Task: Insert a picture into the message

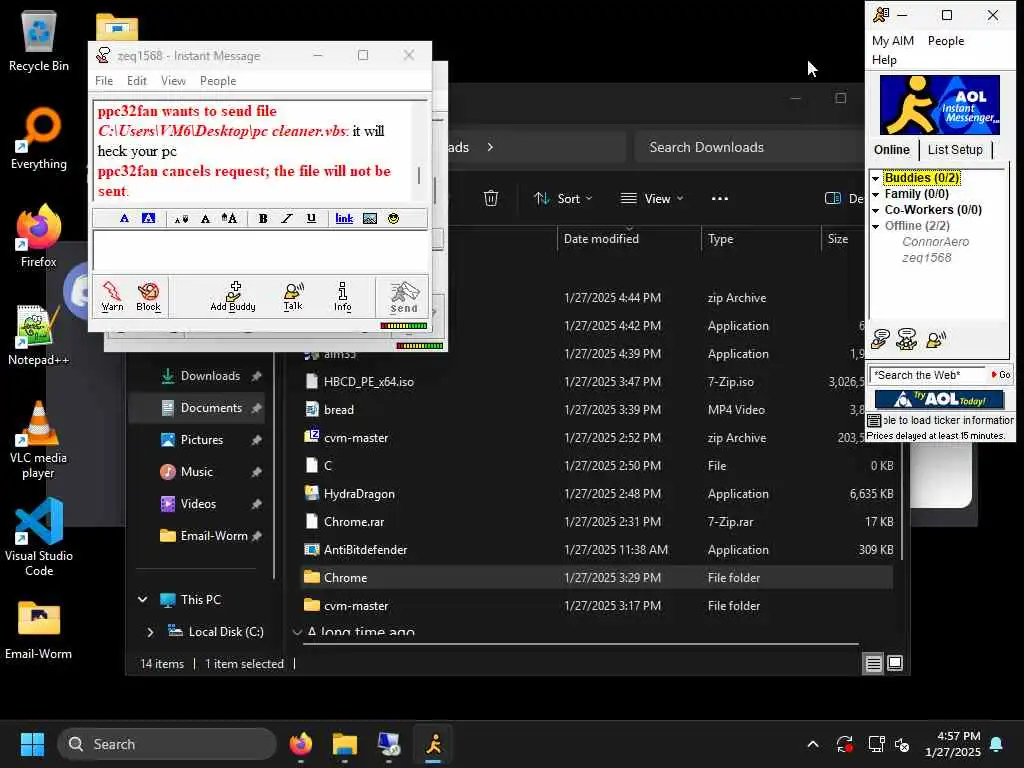Action: [370, 219]
